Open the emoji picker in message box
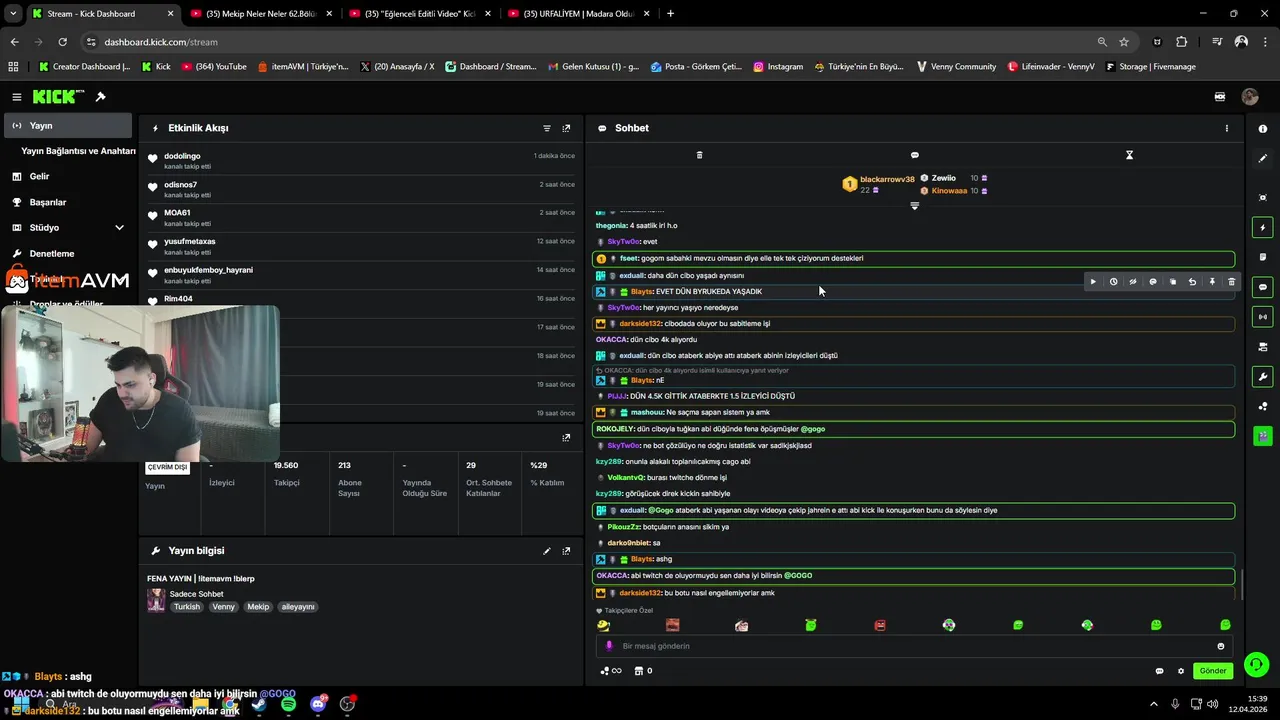Screen dimensions: 1280x720 click(1221, 646)
